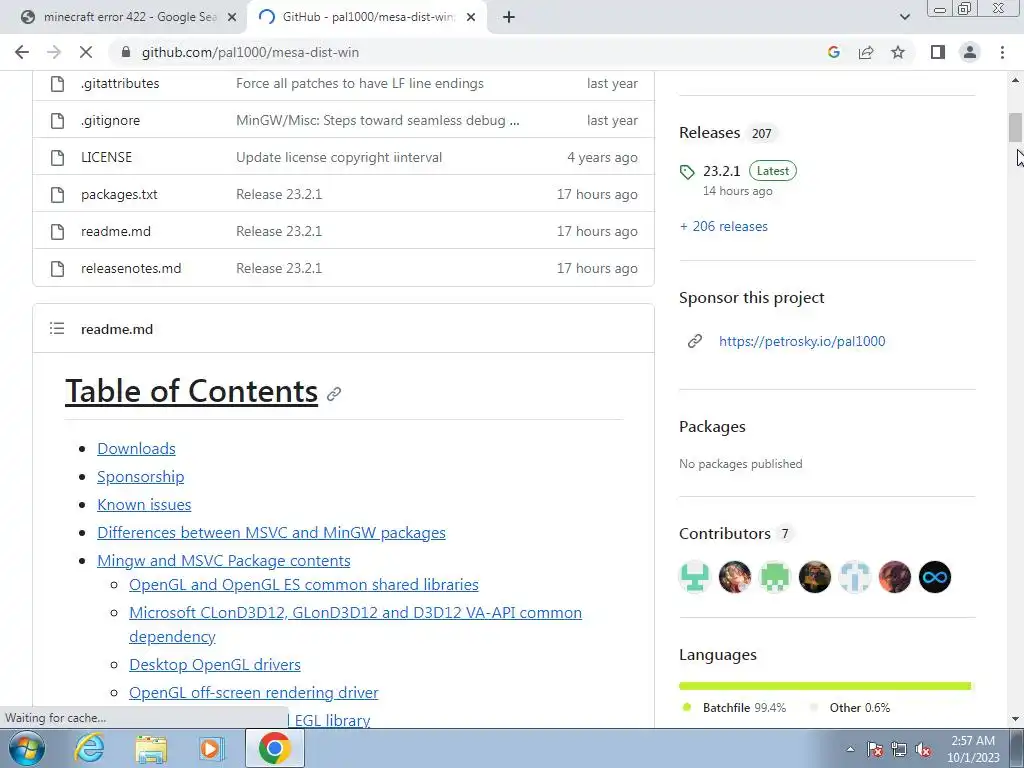This screenshot has height=768, width=1024.
Task: Select the Other 0.6% language entry
Action: (x=850, y=708)
